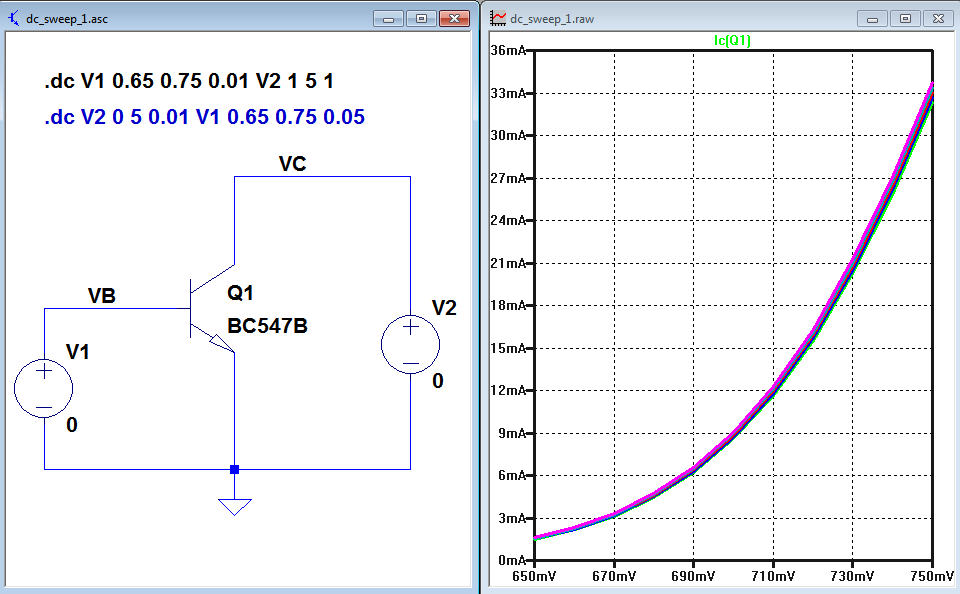Click the value 0 below V2
Viewport: 960px width, 594px height.
pos(438,381)
